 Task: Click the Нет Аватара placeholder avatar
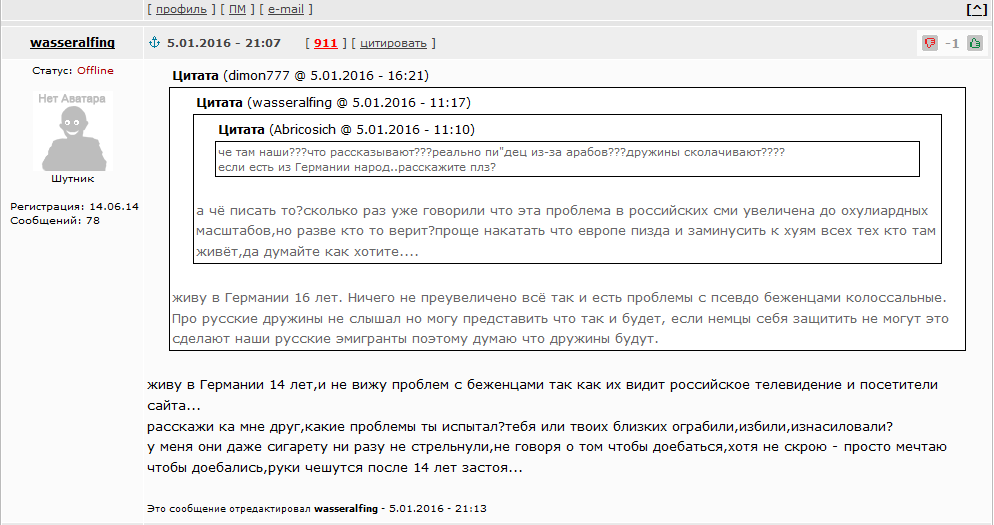[x=72, y=131]
